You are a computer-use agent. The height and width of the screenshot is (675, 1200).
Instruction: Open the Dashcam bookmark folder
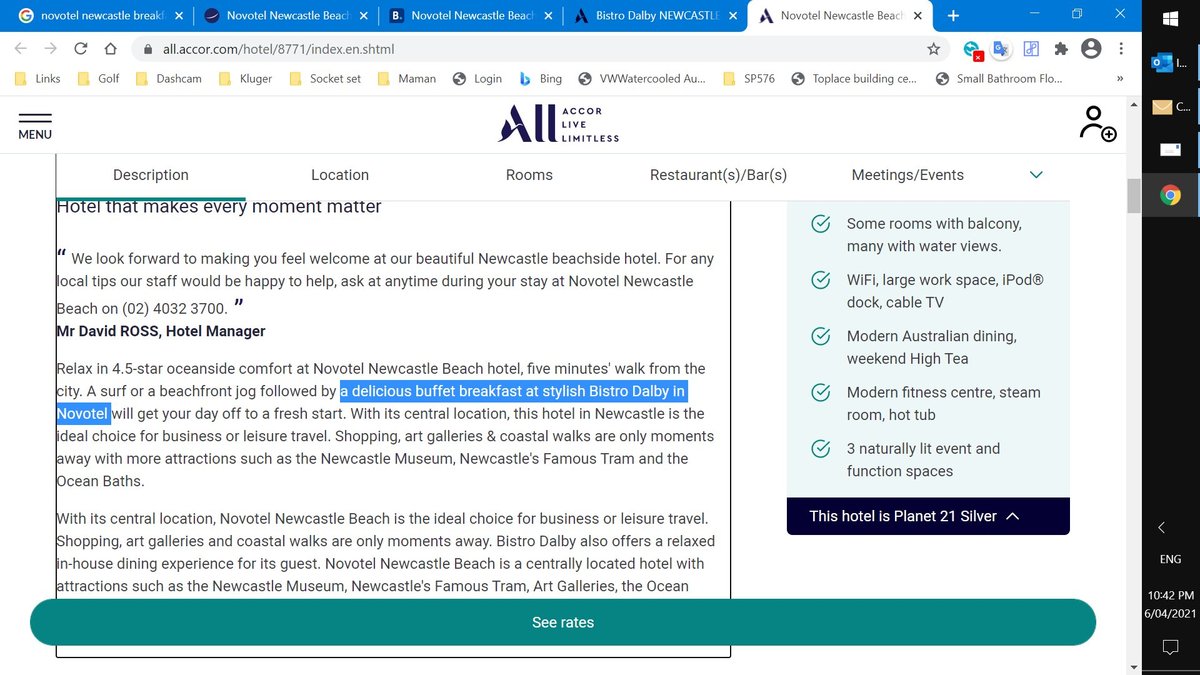168,79
